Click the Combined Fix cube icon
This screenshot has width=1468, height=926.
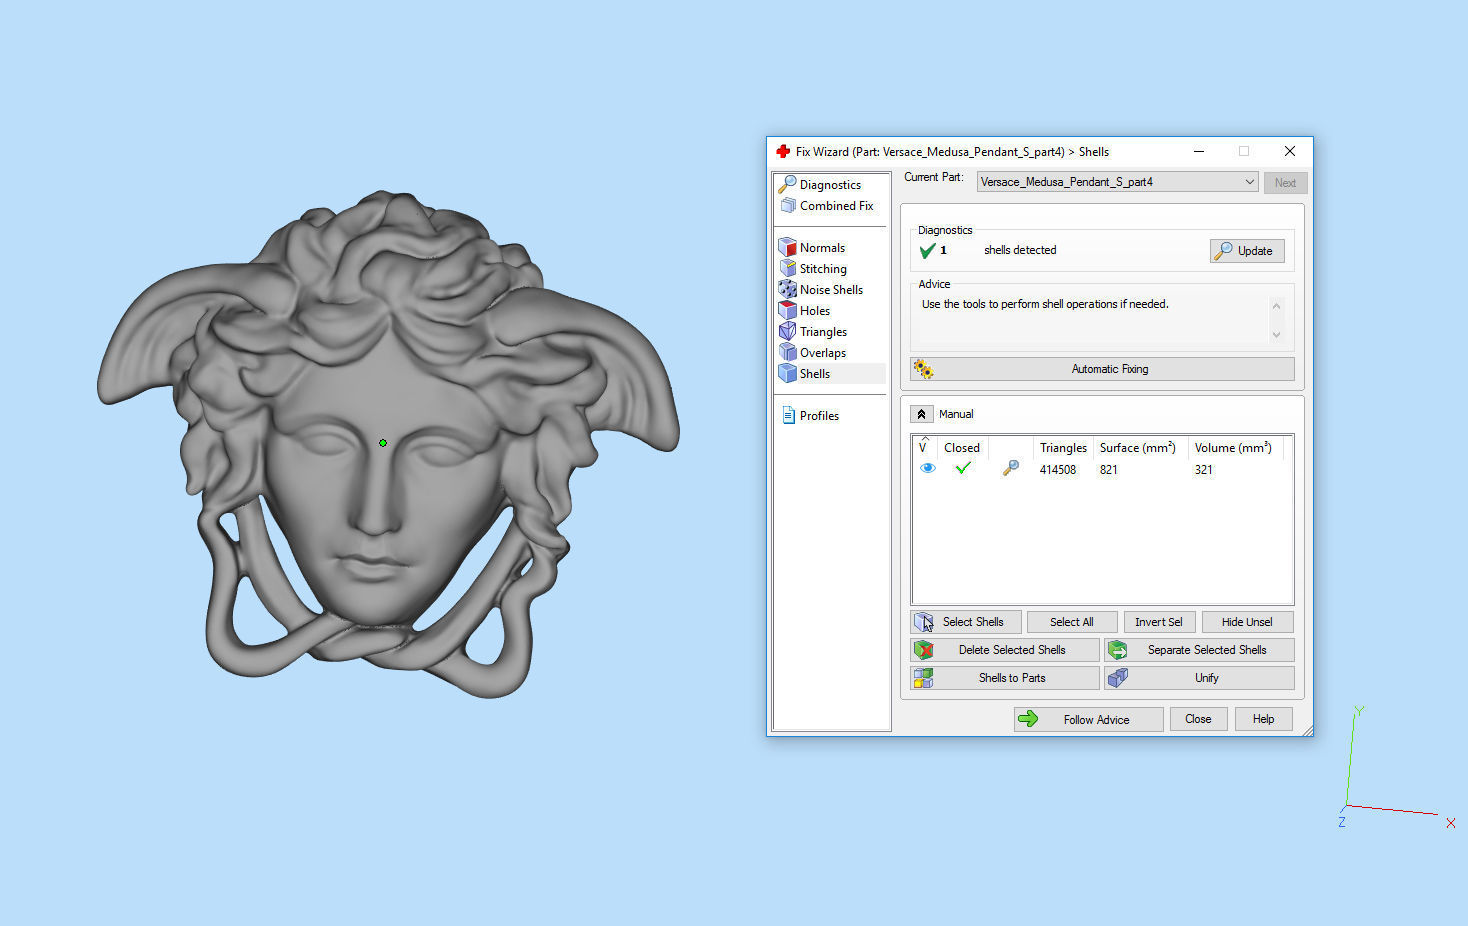788,206
